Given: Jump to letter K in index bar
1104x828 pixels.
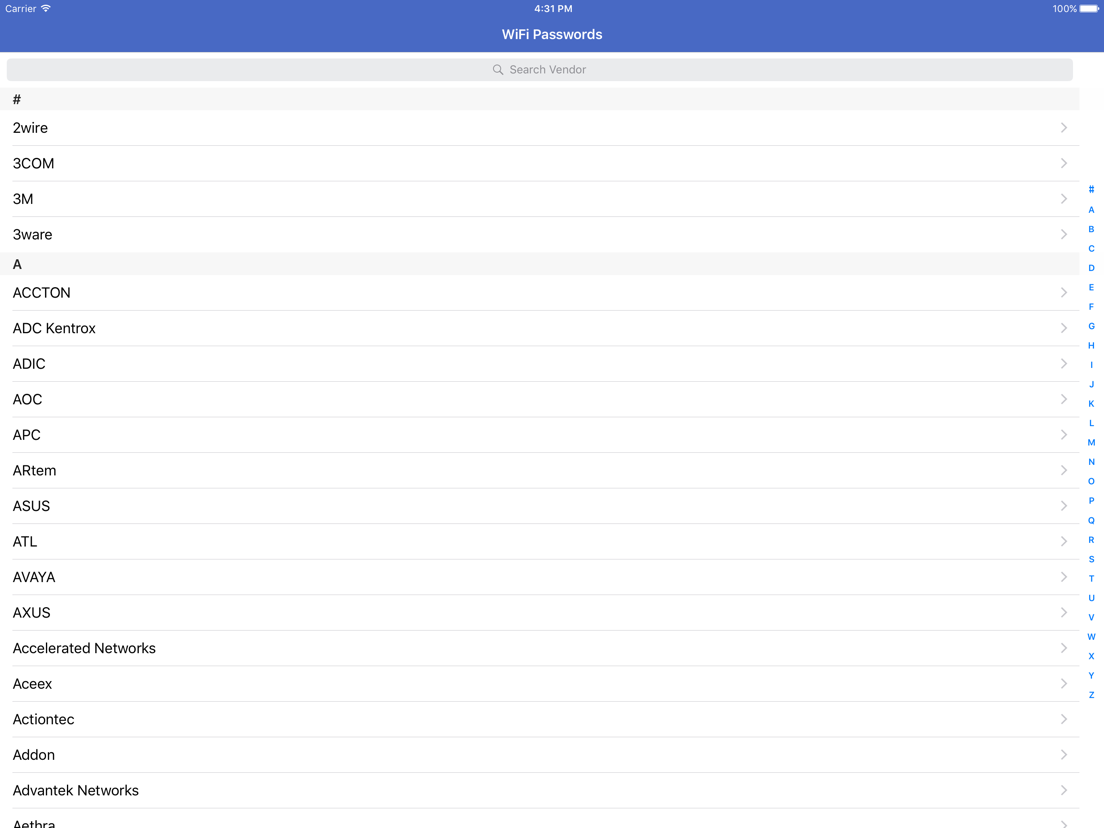Looking at the screenshot, I should point(1091,403).
